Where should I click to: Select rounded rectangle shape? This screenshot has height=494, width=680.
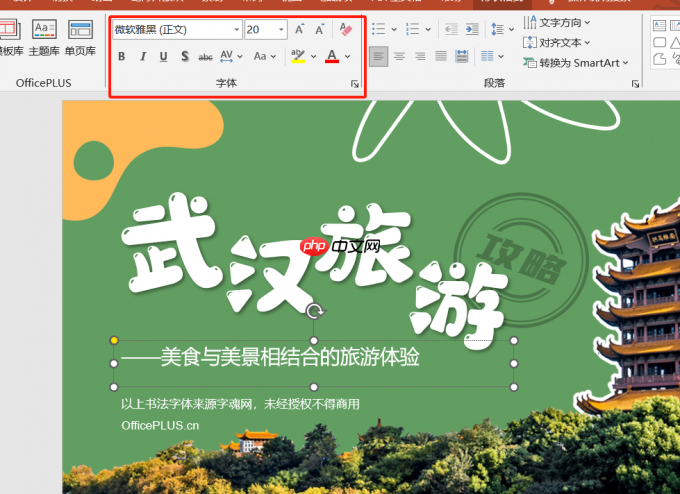(x=659, y=43)
